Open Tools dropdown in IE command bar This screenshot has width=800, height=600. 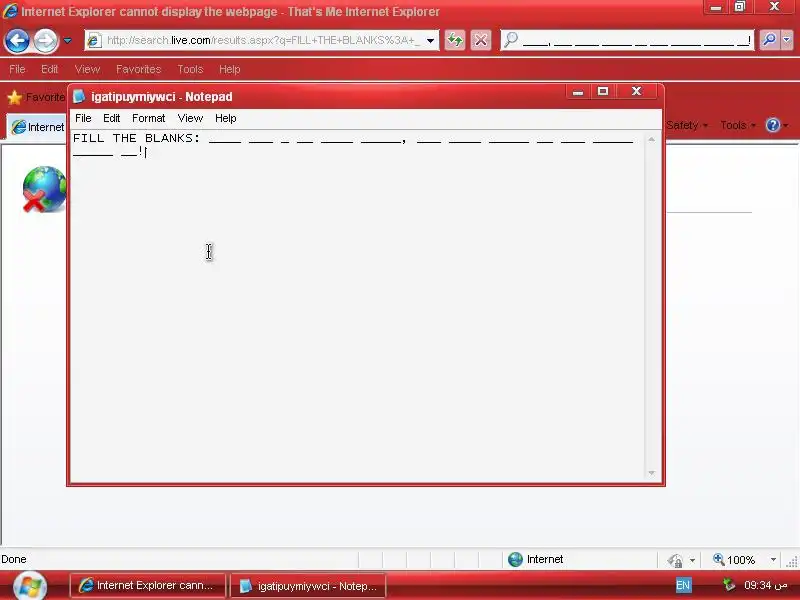tap(738, 125)
